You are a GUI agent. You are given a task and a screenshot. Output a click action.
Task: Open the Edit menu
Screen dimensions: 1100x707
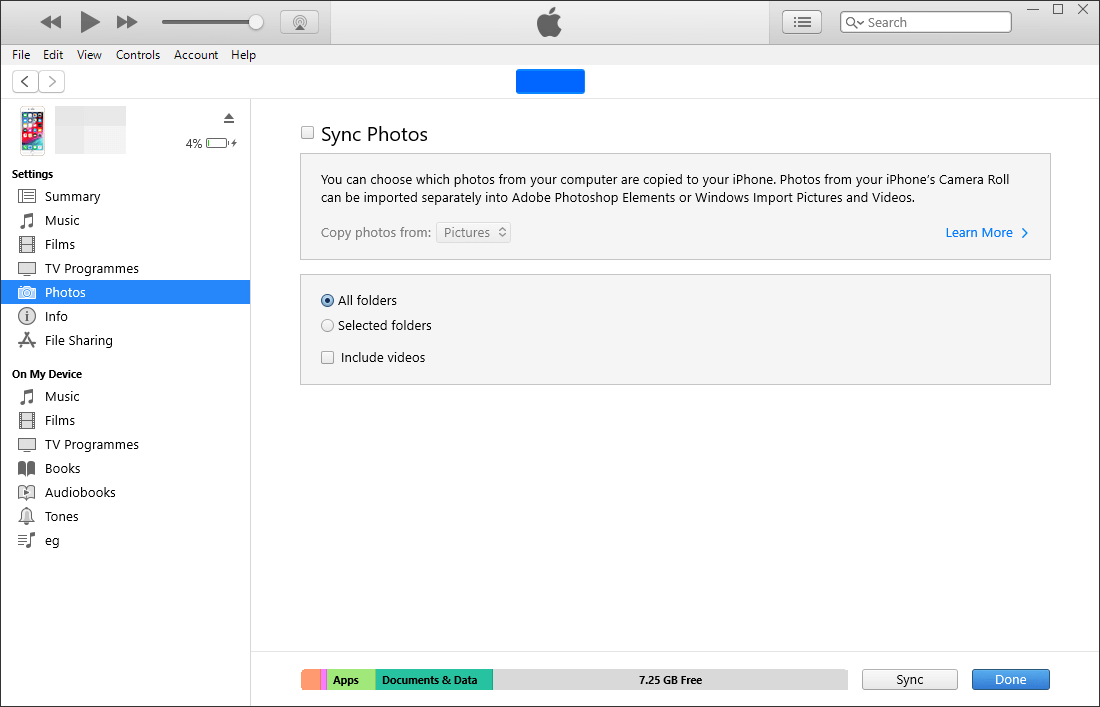point(53,55)
